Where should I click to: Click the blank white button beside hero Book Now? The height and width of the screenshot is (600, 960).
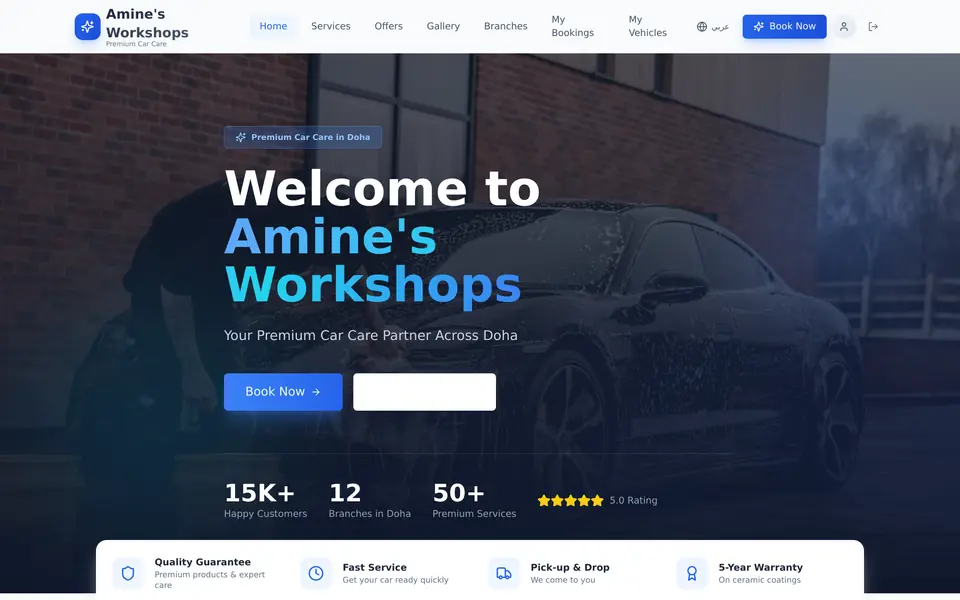(x=424, y=392)
